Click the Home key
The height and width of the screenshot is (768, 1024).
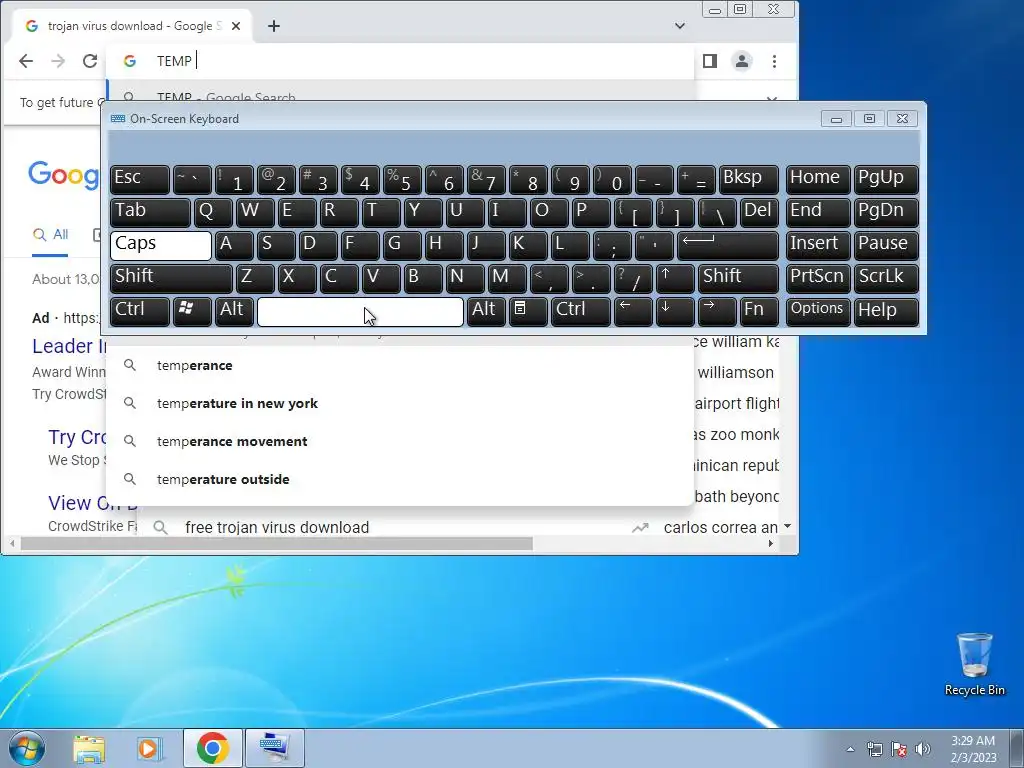point(818,179)
